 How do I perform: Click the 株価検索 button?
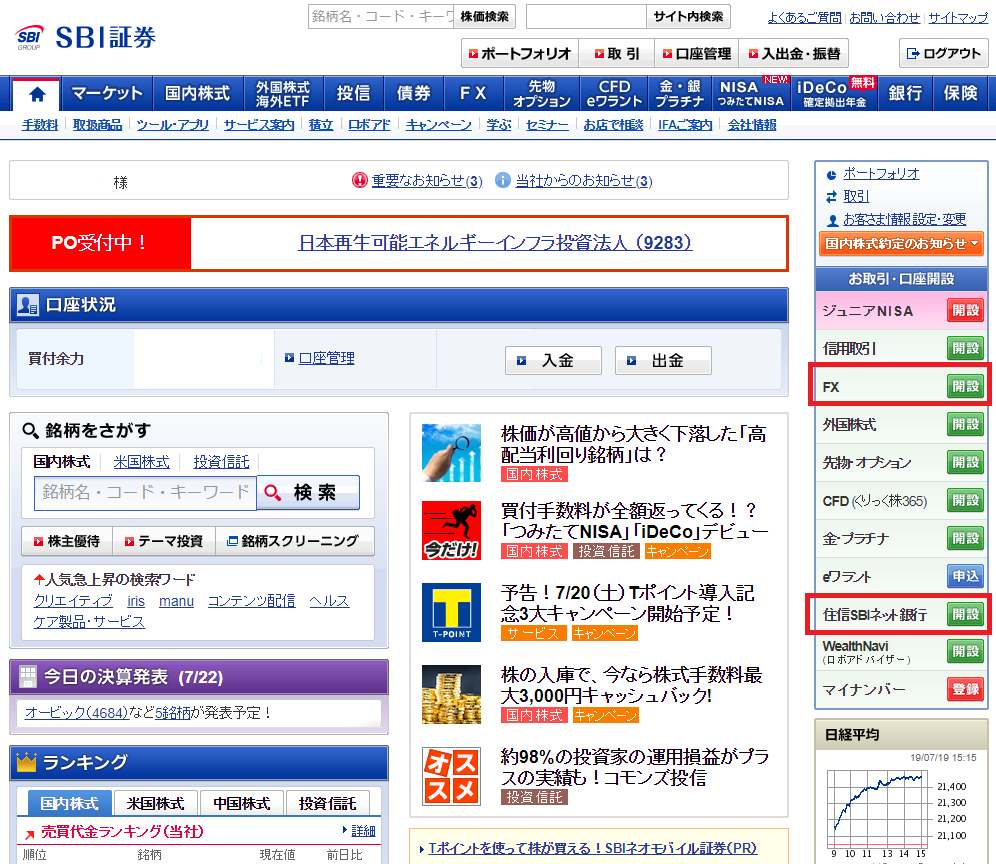pyautogui.click(x=484, y=17)
